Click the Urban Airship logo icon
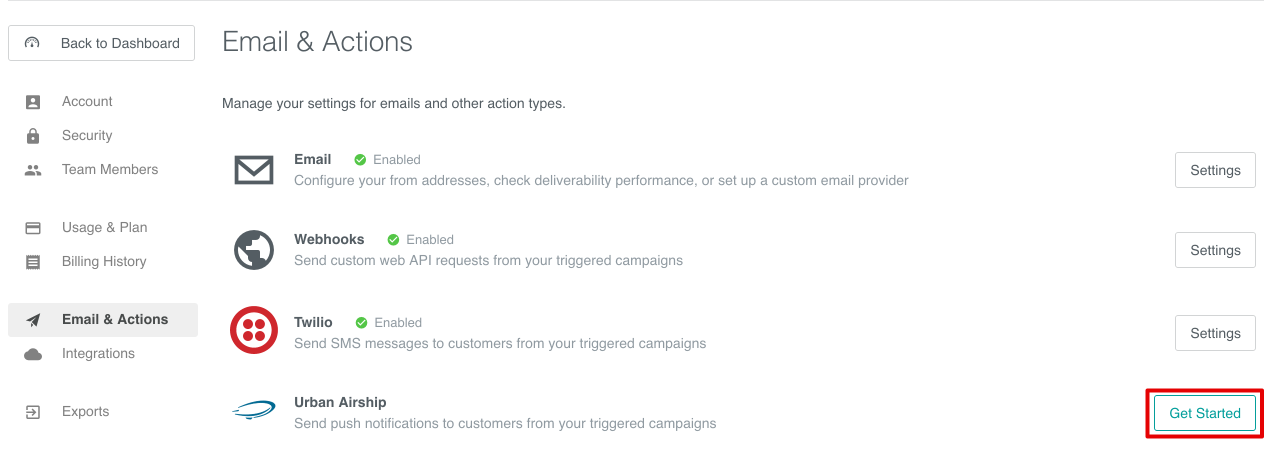Screen dimensions: 1283x462 coord(254,410)
